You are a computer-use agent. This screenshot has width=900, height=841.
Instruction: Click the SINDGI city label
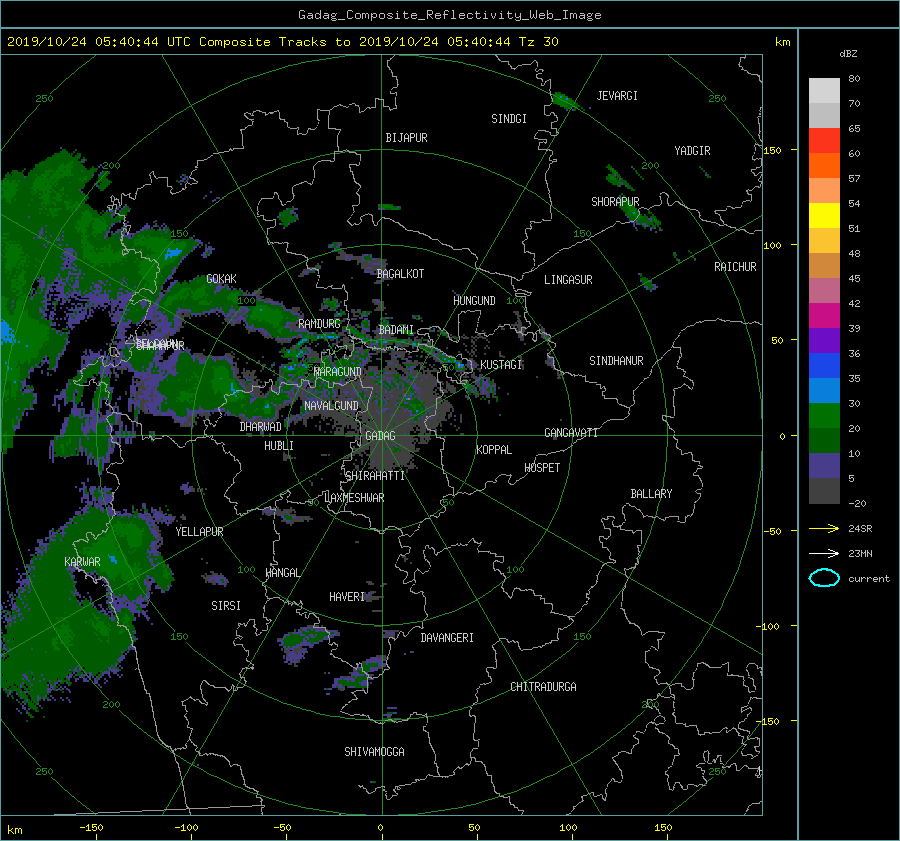coord(509,119)
